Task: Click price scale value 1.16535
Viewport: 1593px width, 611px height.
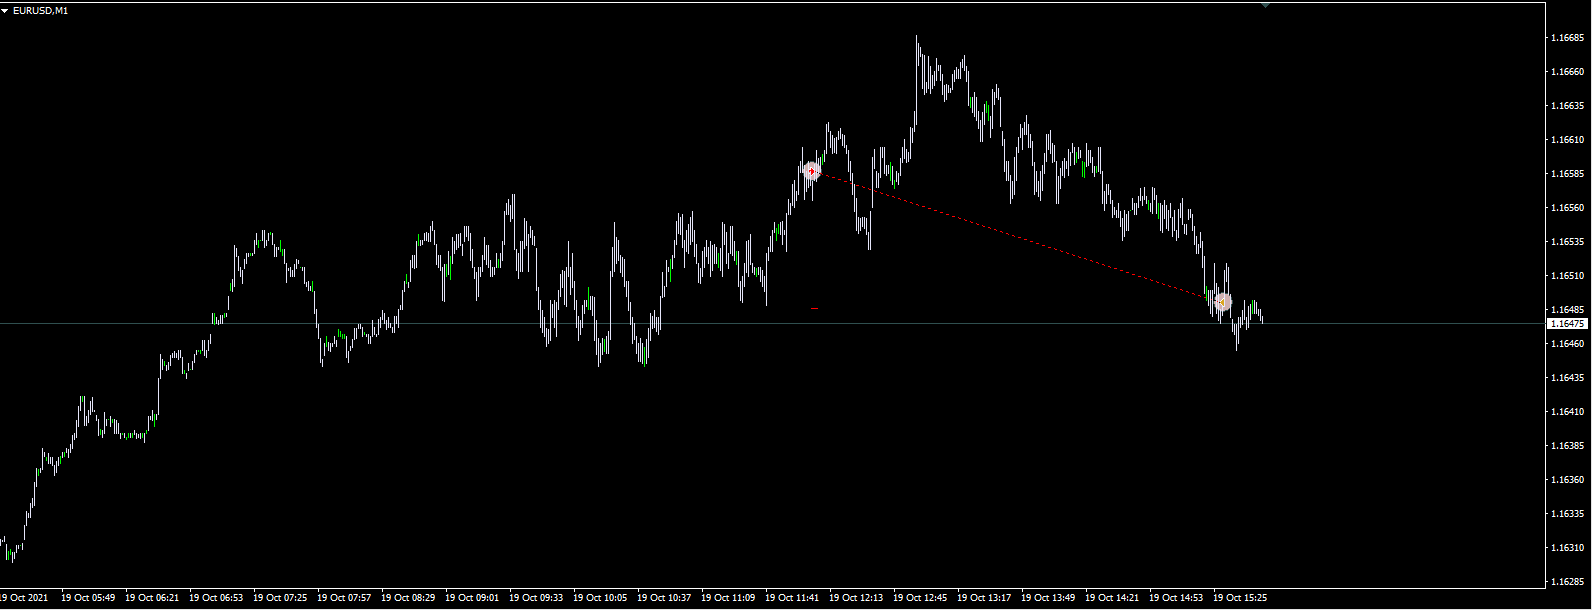Action: point(1567,242)
